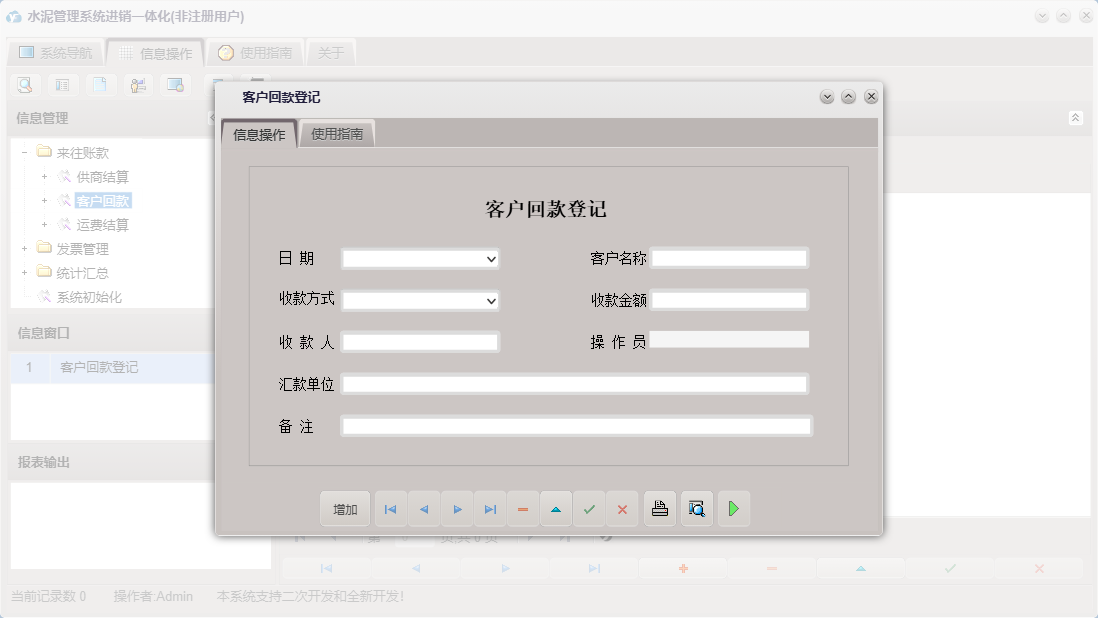The image size is (1098, 618).
Task: Click the magnifier search icon on the main toolbar
Action: 24,85
